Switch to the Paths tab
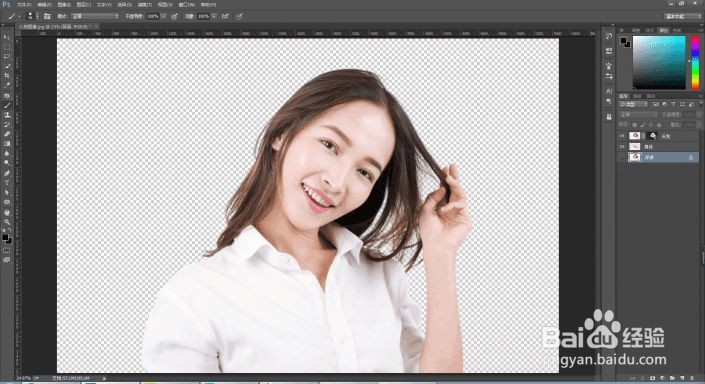Screen dimensions: 705x384 651,96
